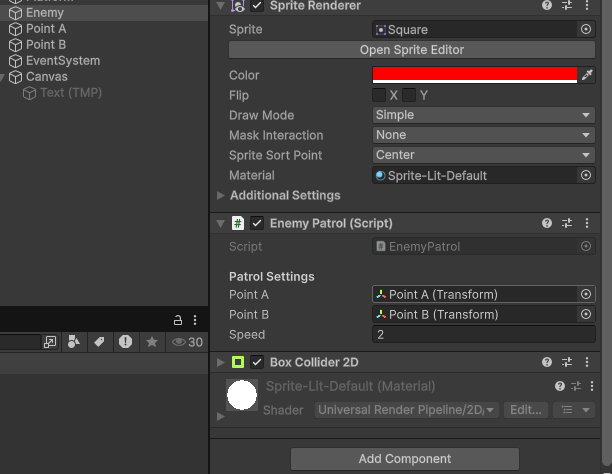Click the shader Edit... button
This screenshot has height=474, width=612.
526,410
